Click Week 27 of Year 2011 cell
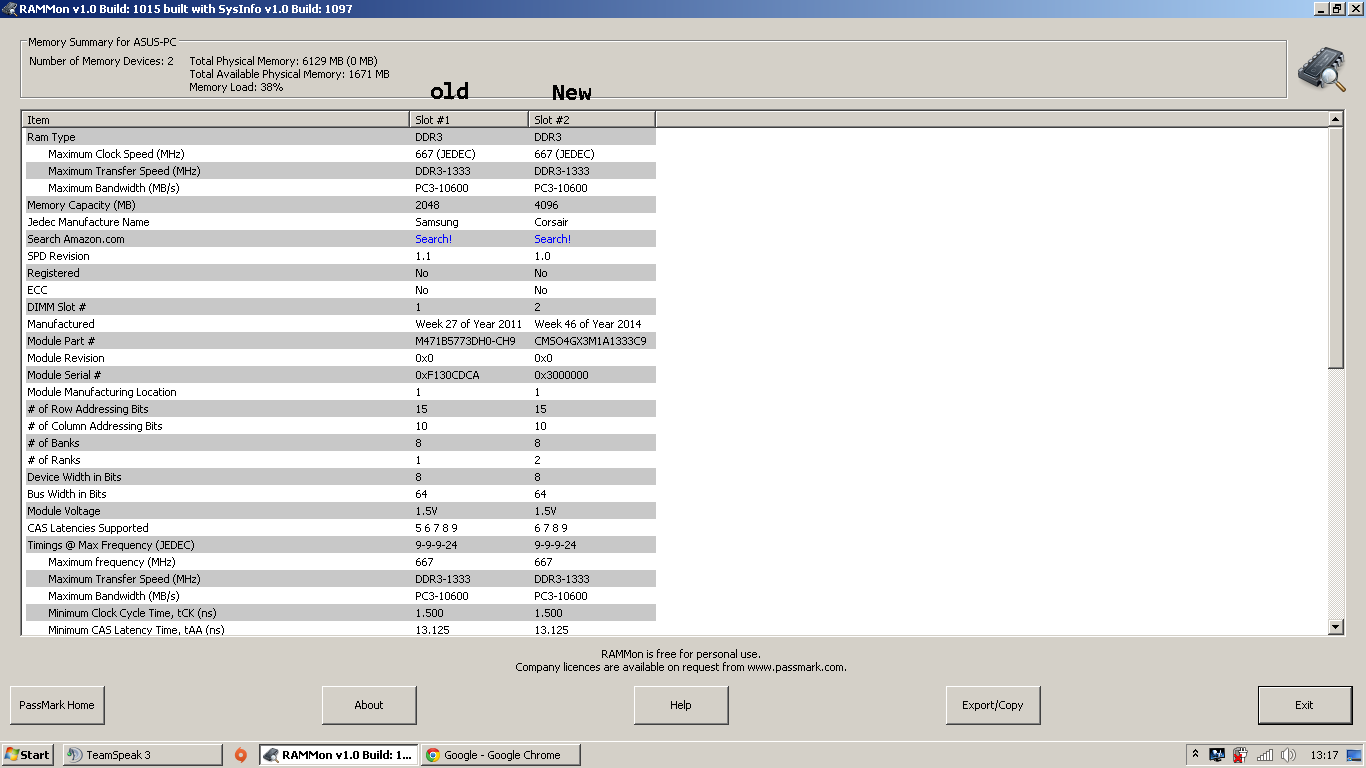Viewport: 1366px width, 768px height. point(469,324)
